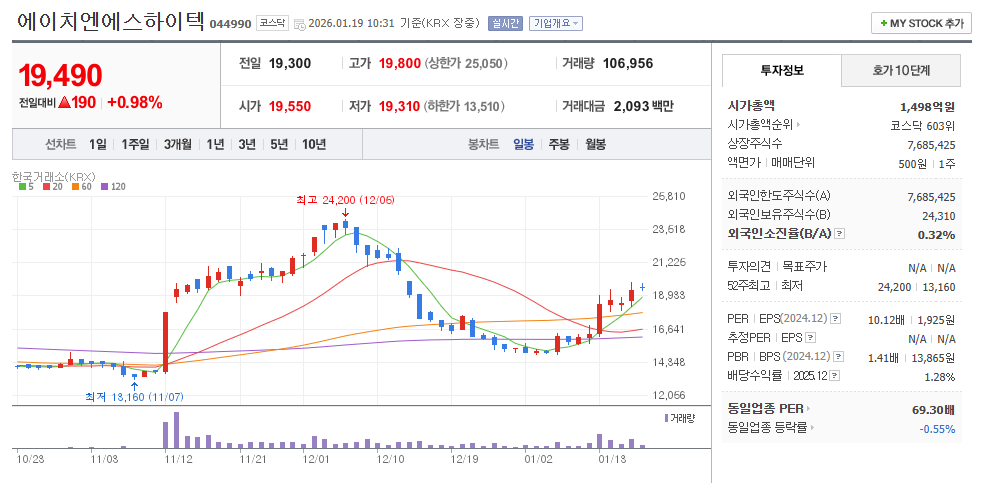Click the red 20-day moving average swatch
The width and height of the screenshot is (988, 483).
point(46,186)
